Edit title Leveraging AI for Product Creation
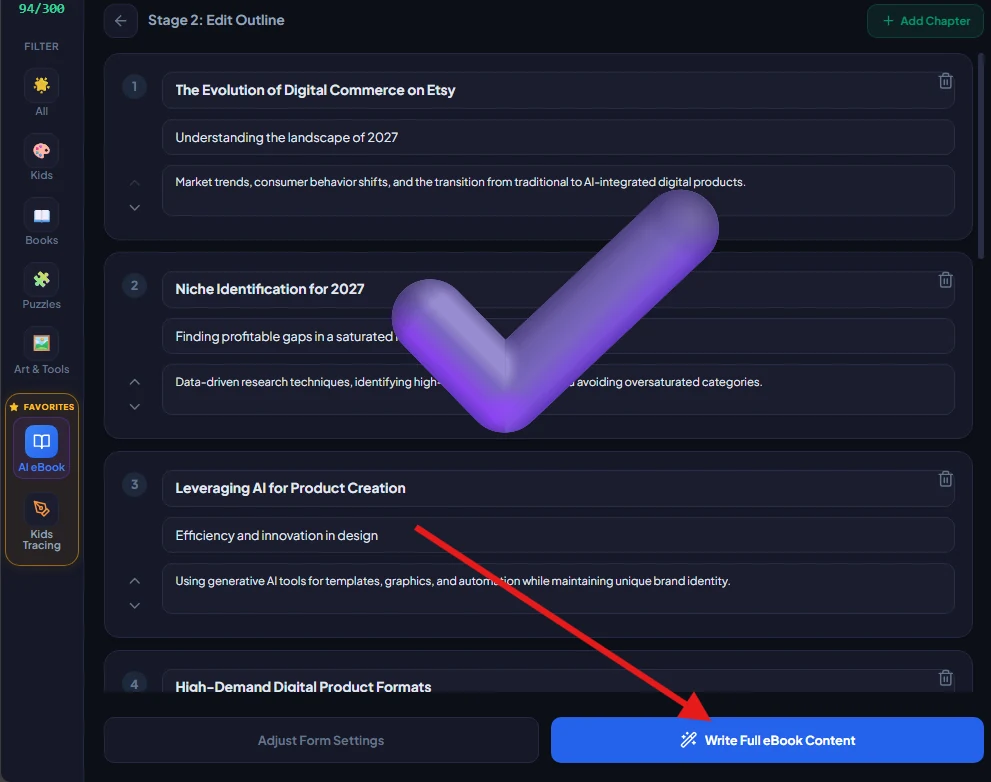 click(558, 489)
